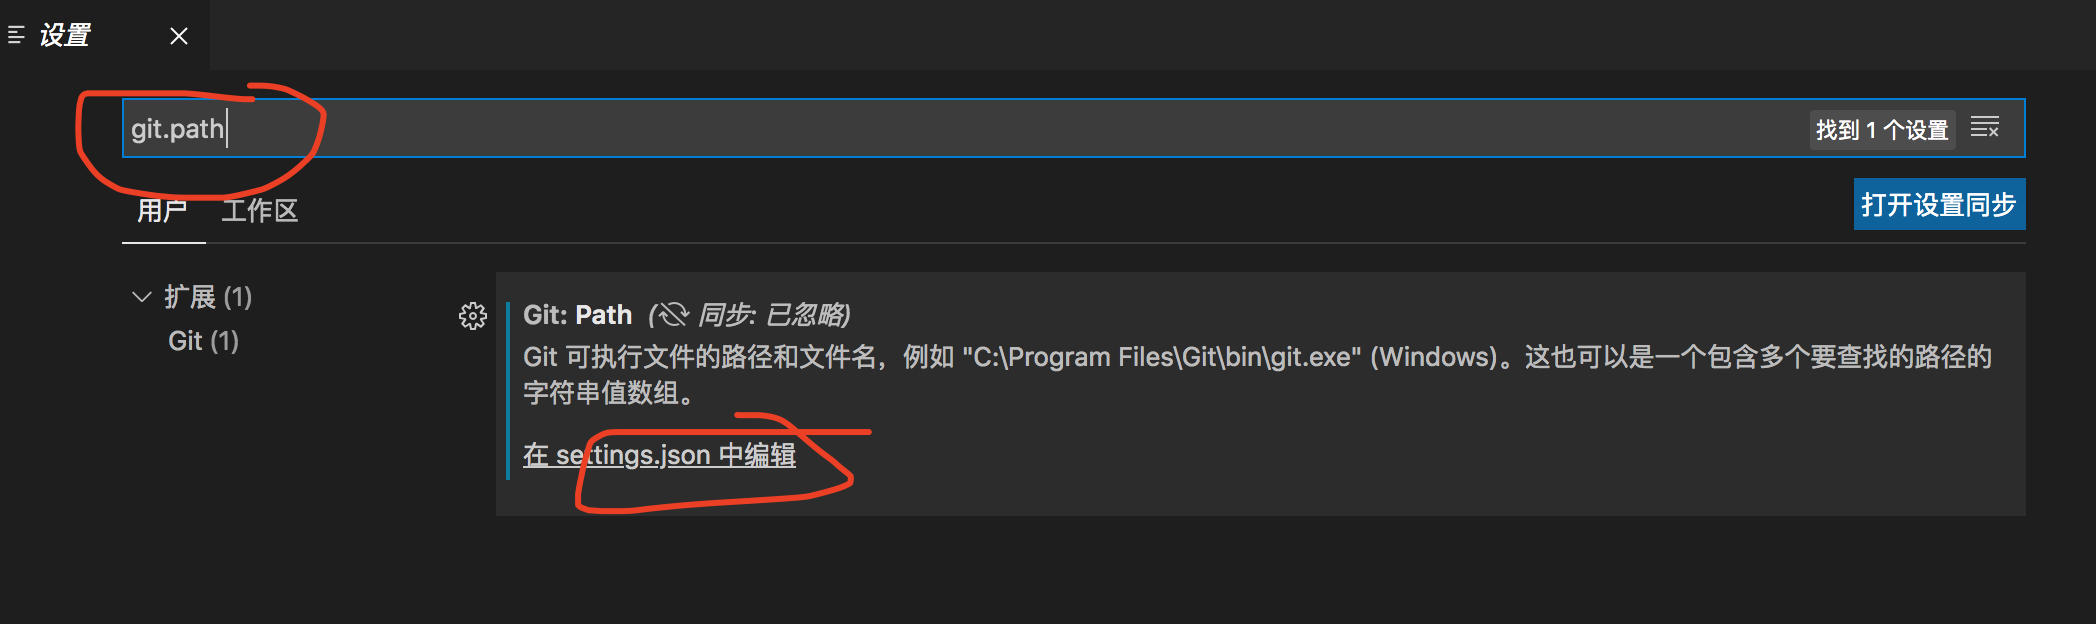Click the Git executable path description text
The width and height of the screenshot is (2096, 624).
(1257, 375)
